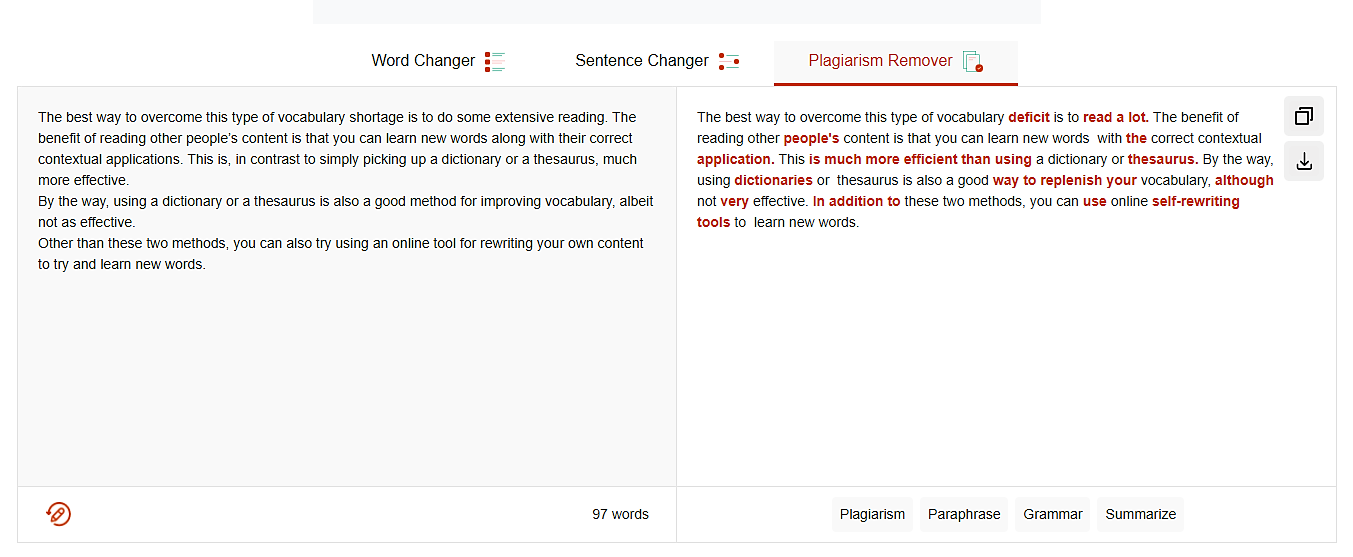
Task: Click the highlighted word "although"
Action: click(1244, 180)
